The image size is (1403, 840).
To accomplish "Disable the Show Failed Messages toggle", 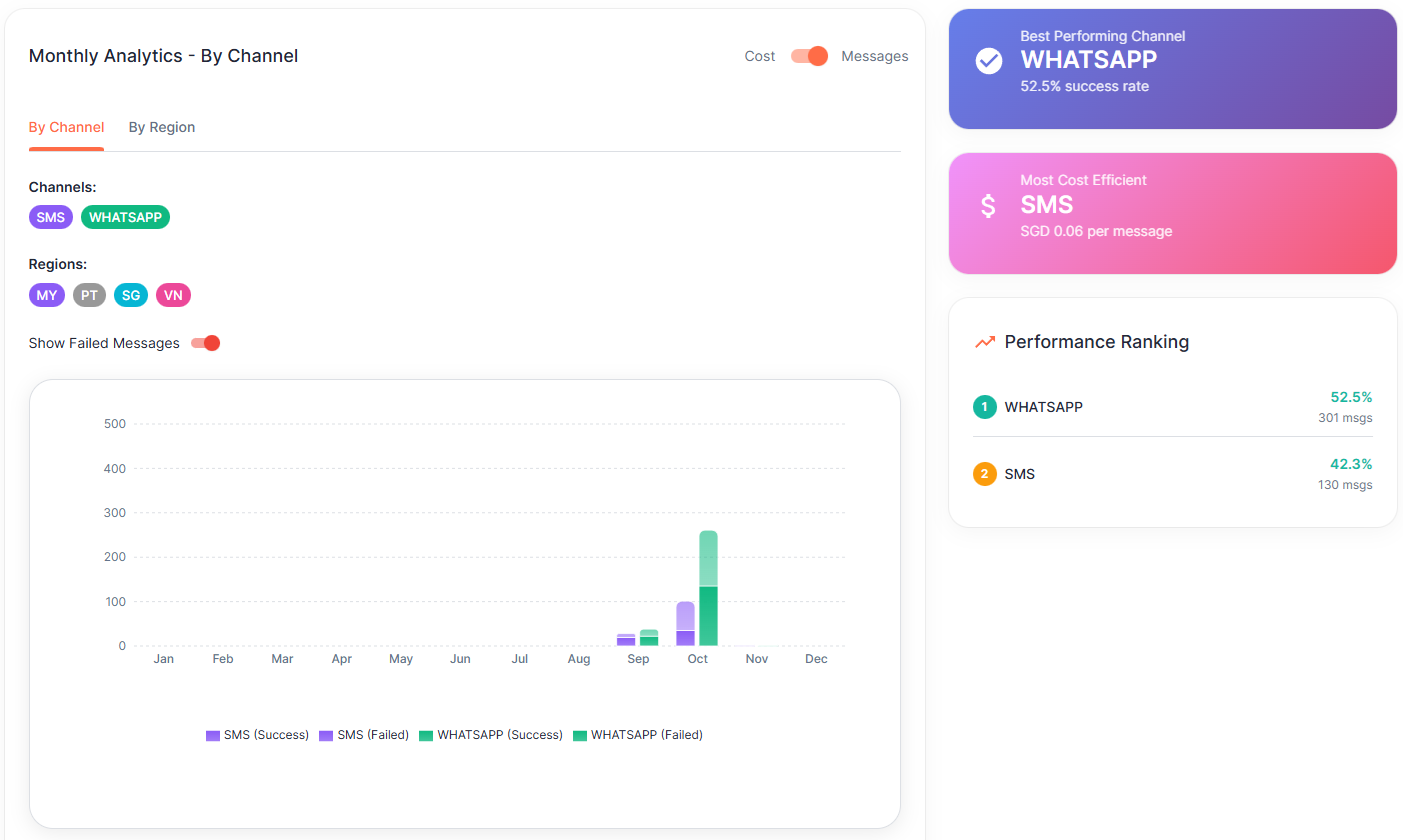I will [205, 343].
